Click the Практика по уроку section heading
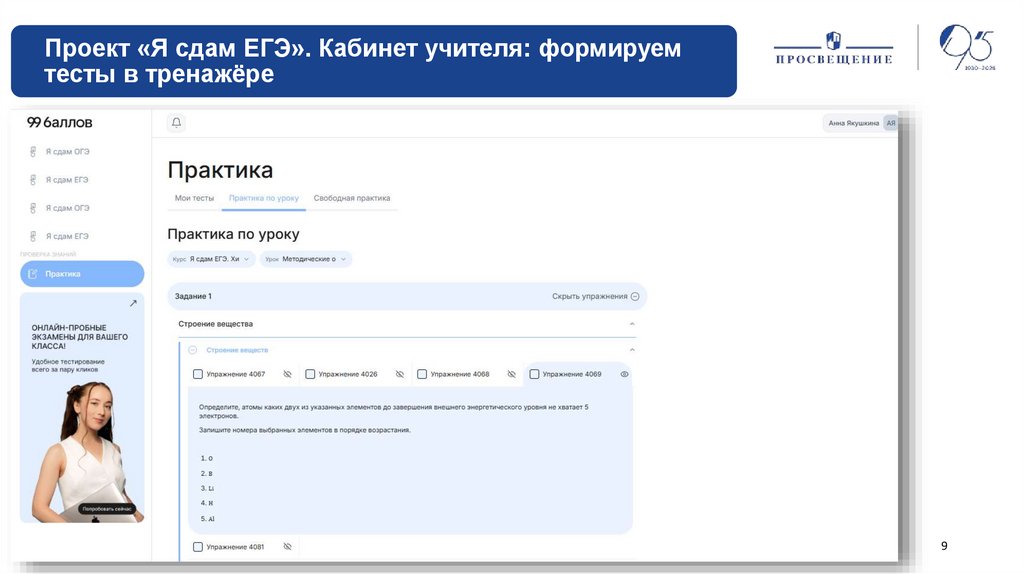 click(233, 234)
